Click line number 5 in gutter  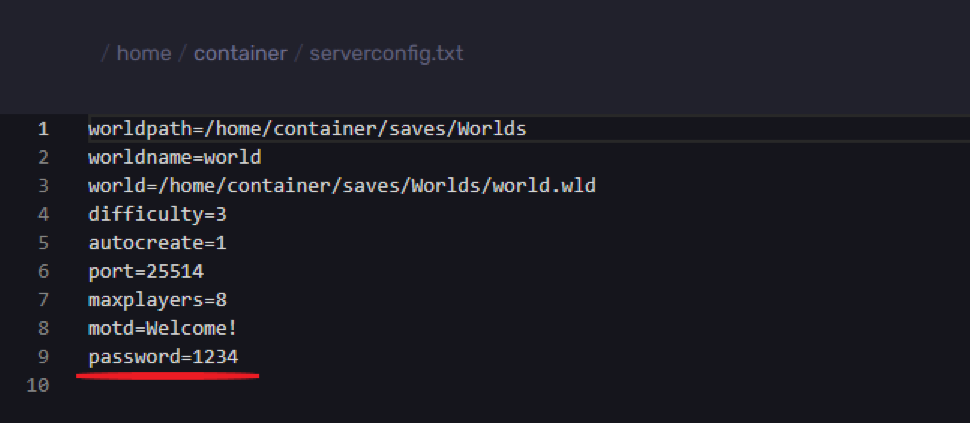[x=43, y=243]
